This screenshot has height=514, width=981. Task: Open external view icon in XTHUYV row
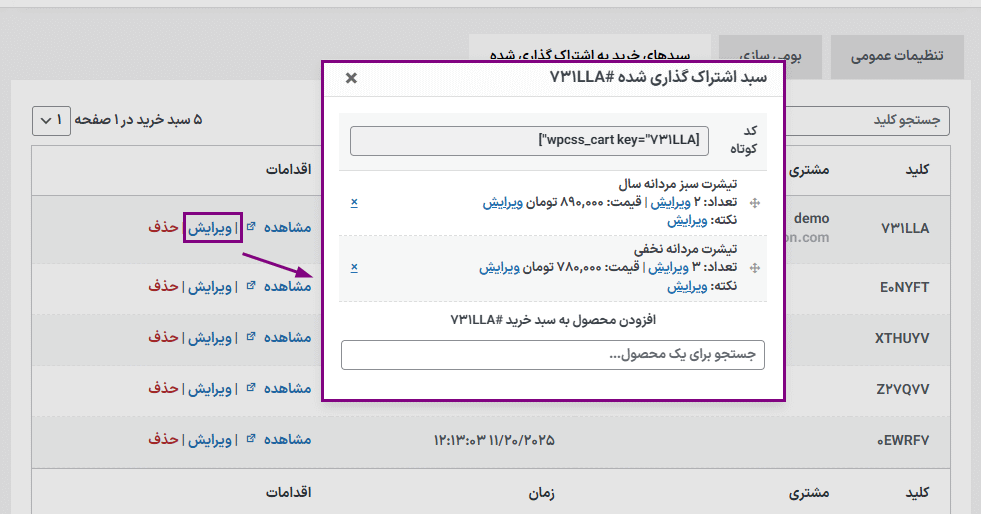point(251,336)
